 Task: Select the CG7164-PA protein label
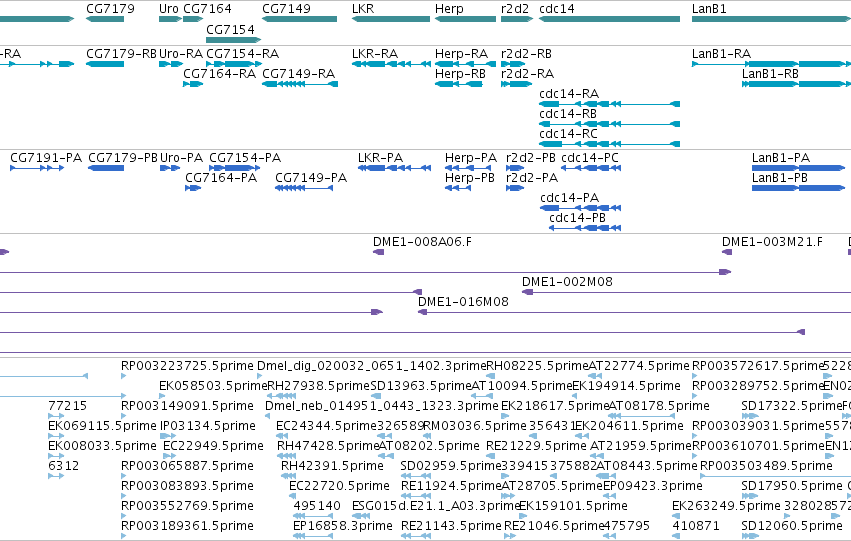221,178
